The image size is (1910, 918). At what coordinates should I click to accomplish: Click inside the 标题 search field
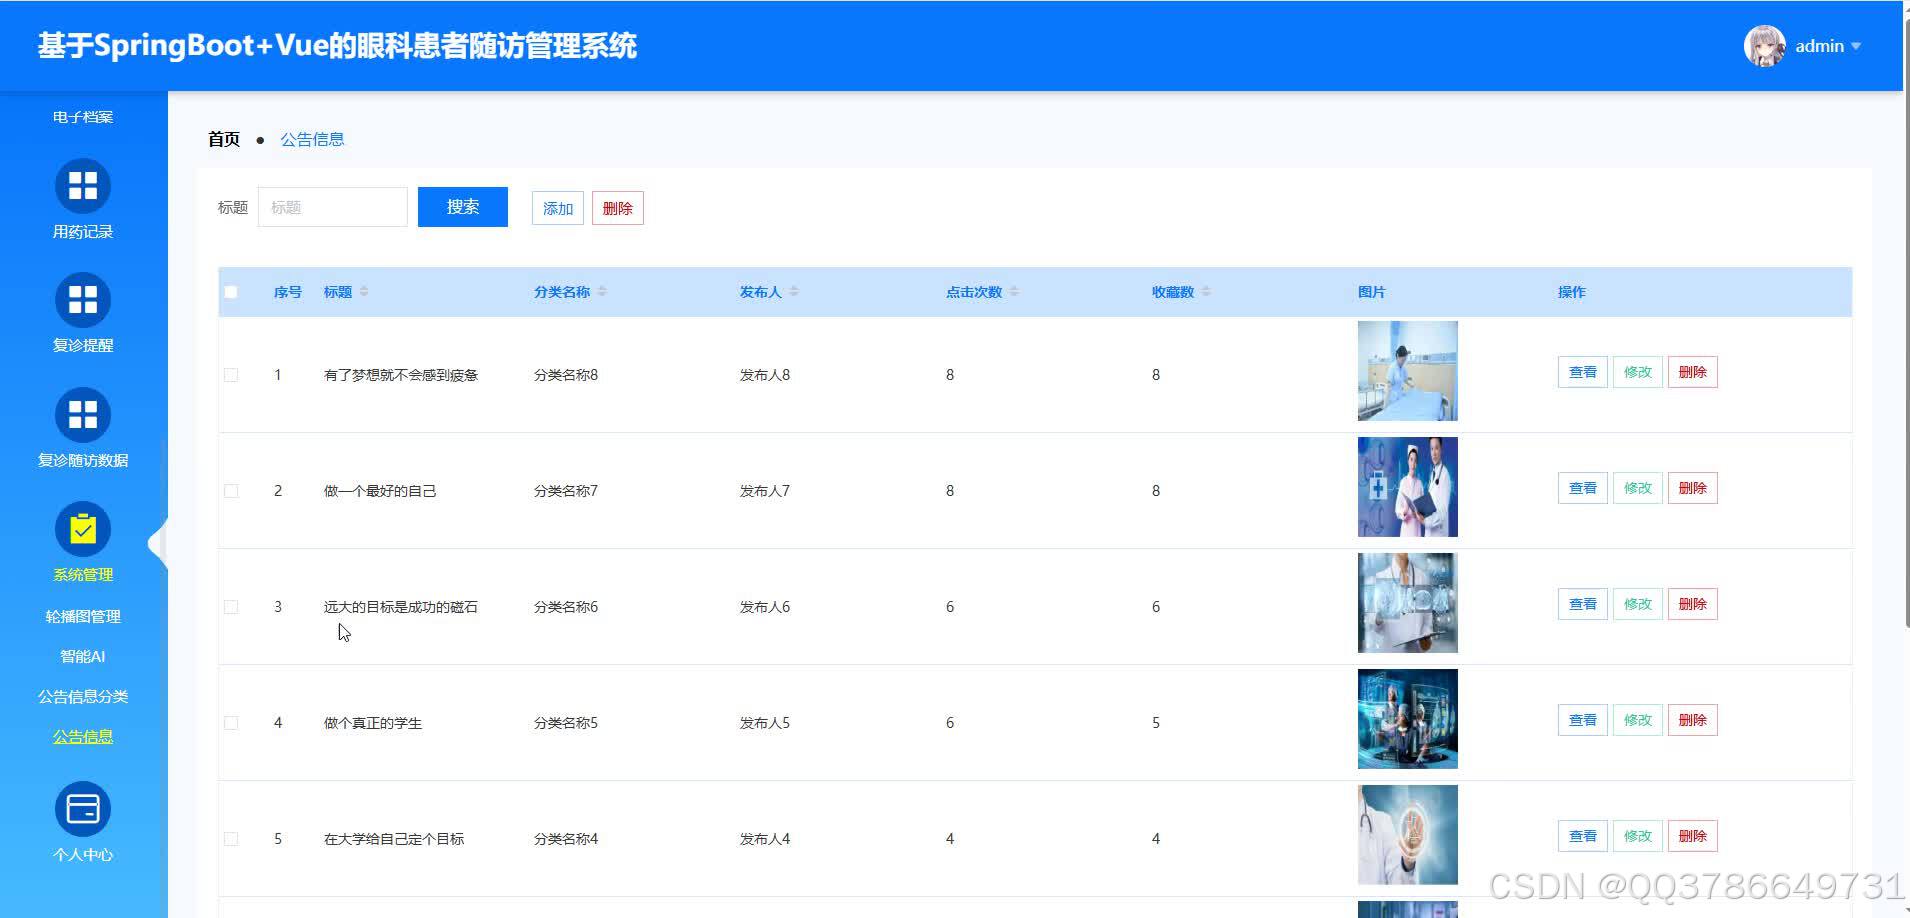click(x=332, y=206)
